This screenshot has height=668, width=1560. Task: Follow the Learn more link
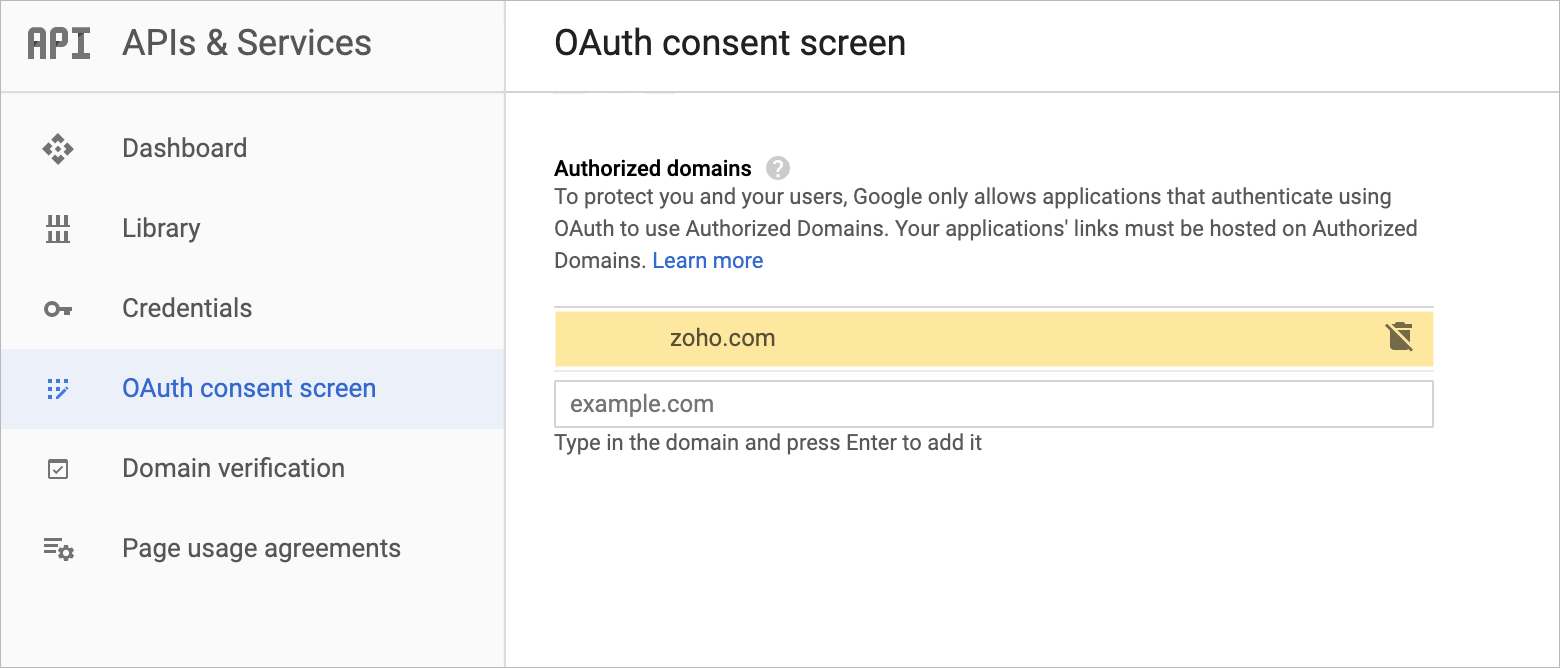tap(707, 261)
